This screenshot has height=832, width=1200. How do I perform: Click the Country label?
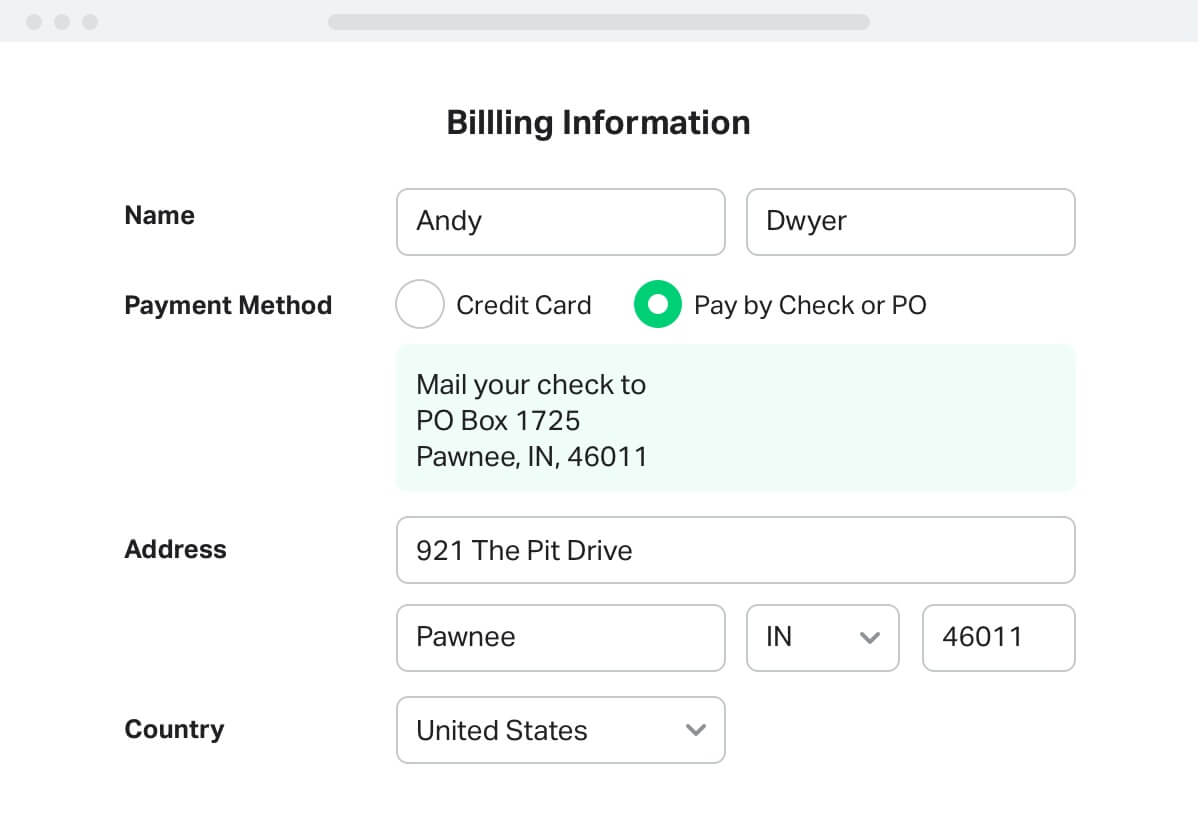coord(174,730)
